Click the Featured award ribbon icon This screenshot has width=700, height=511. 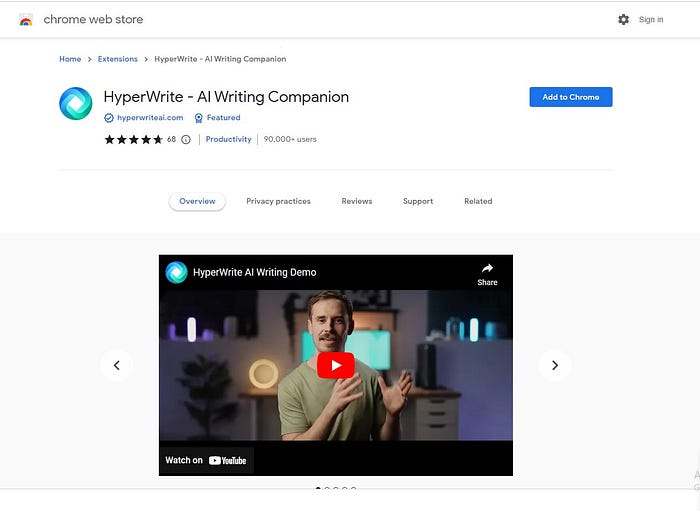[x=199, y=118]
